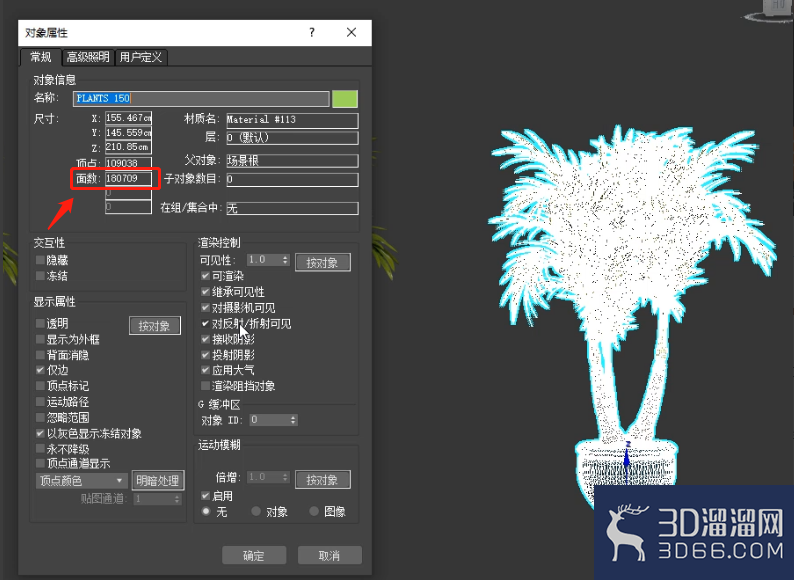The image size is (794, 580).
Task: Open the 顶点颜色 dropdown
Action: [81, 480]
